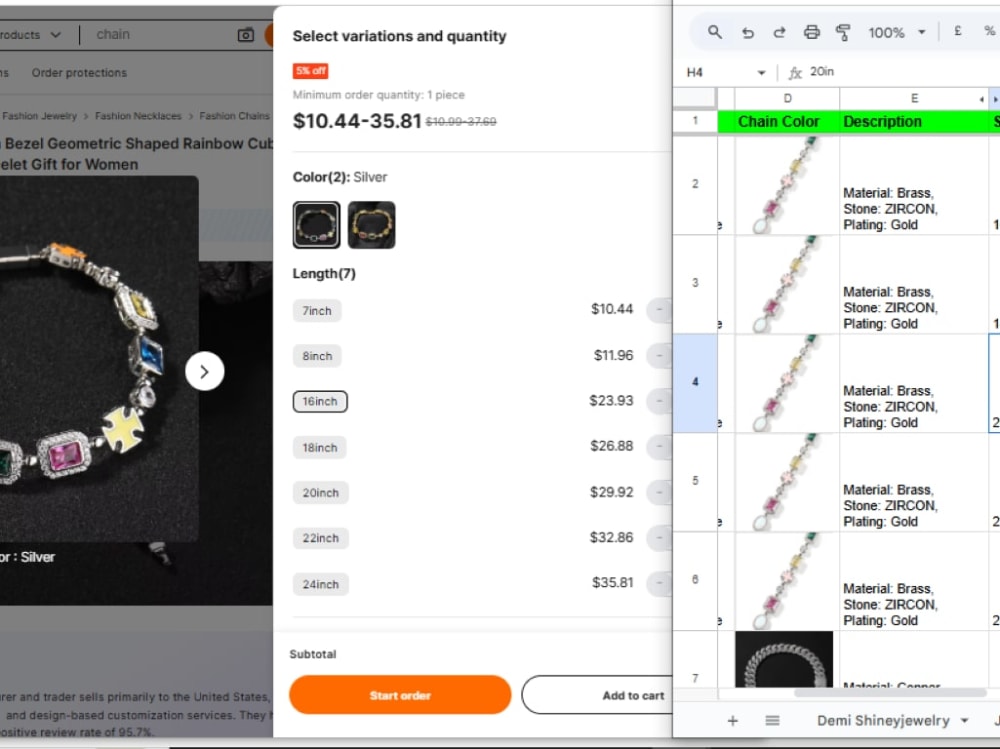Choose the 7inch length option
The image size is (1000, 749).
pos(317,311)
